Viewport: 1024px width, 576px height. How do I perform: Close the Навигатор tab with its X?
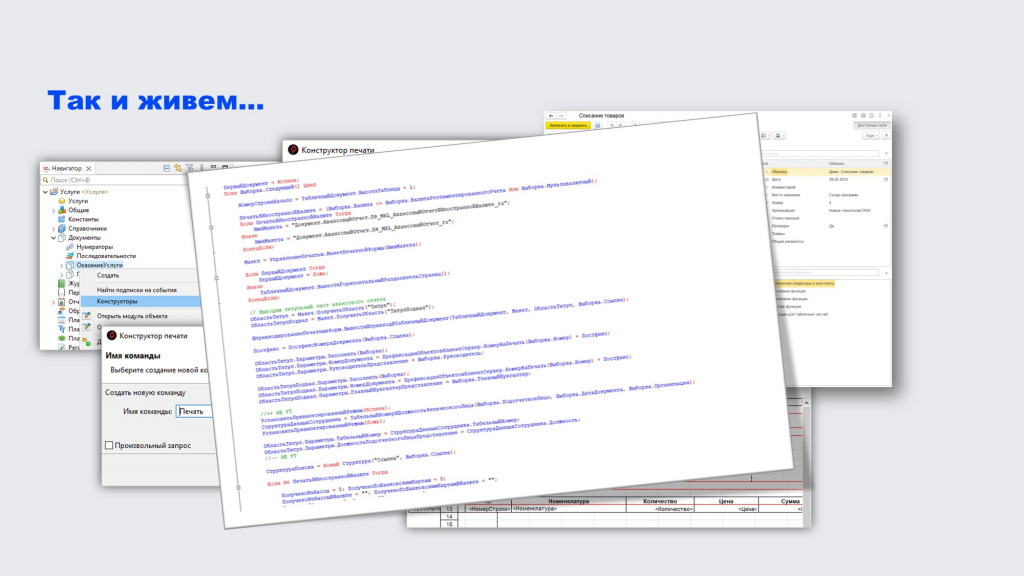click(x=88, y=168)
